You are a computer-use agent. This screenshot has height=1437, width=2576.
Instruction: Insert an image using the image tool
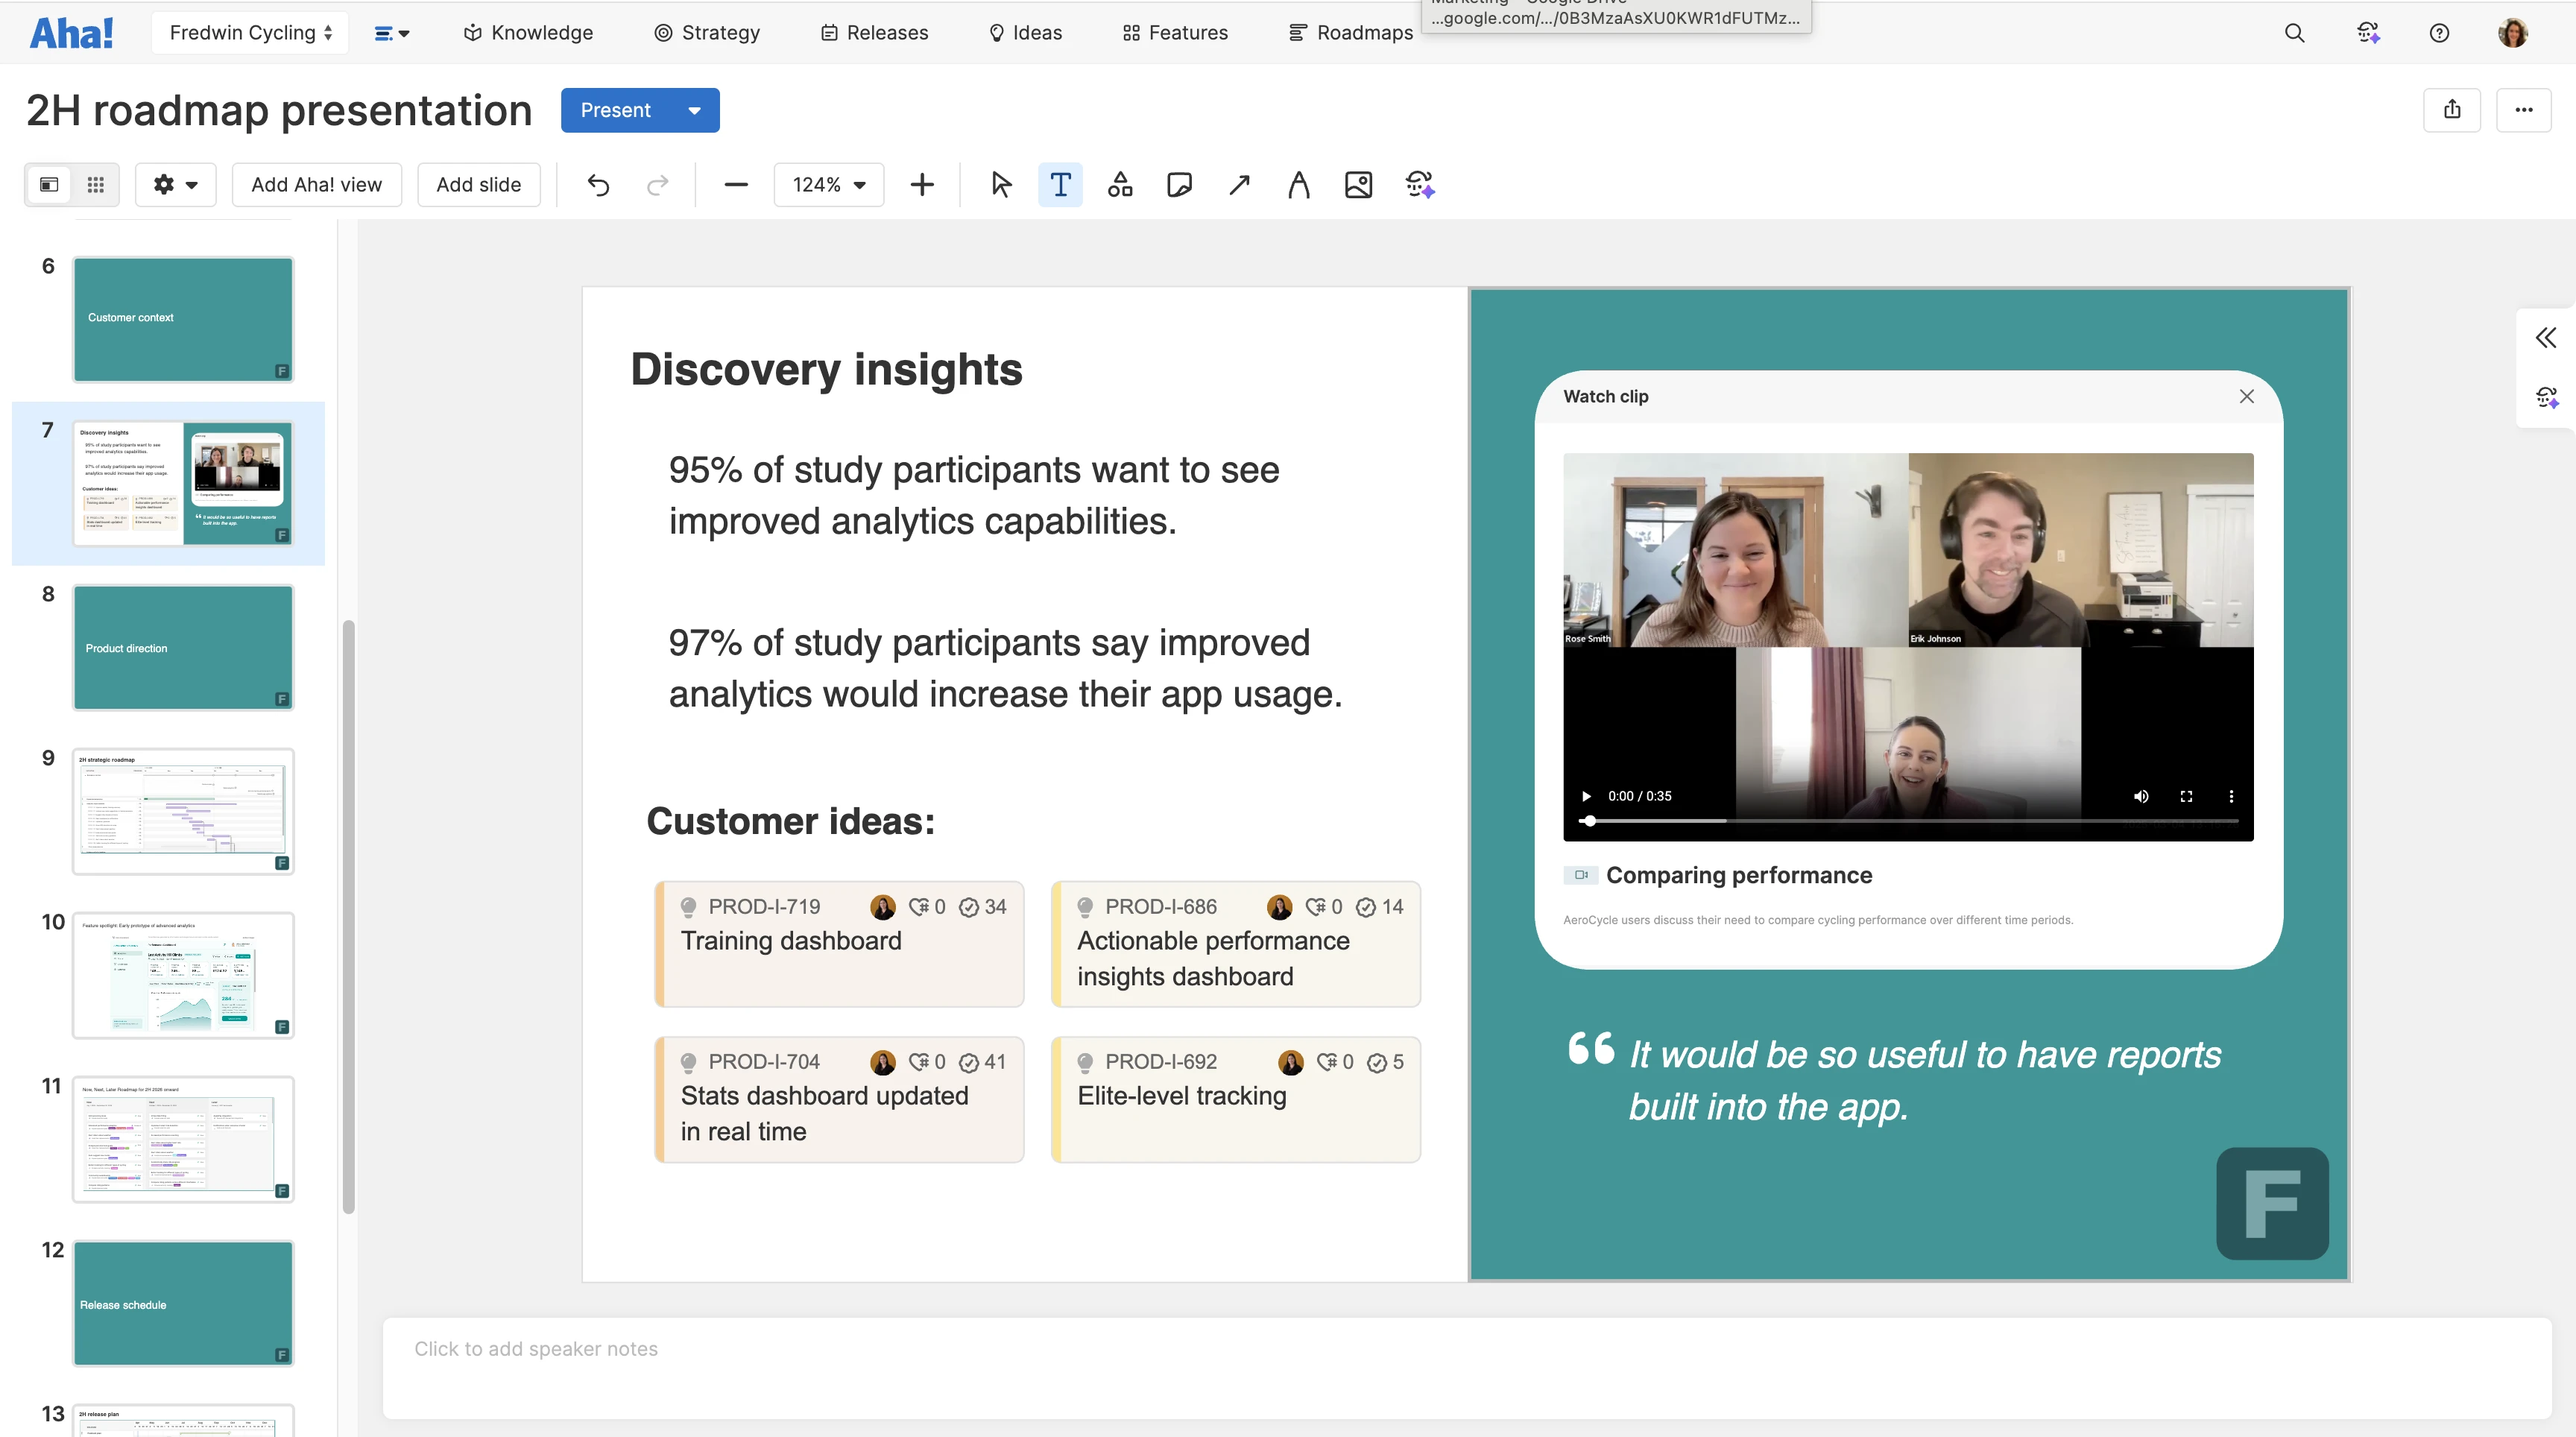(1358, 184)
